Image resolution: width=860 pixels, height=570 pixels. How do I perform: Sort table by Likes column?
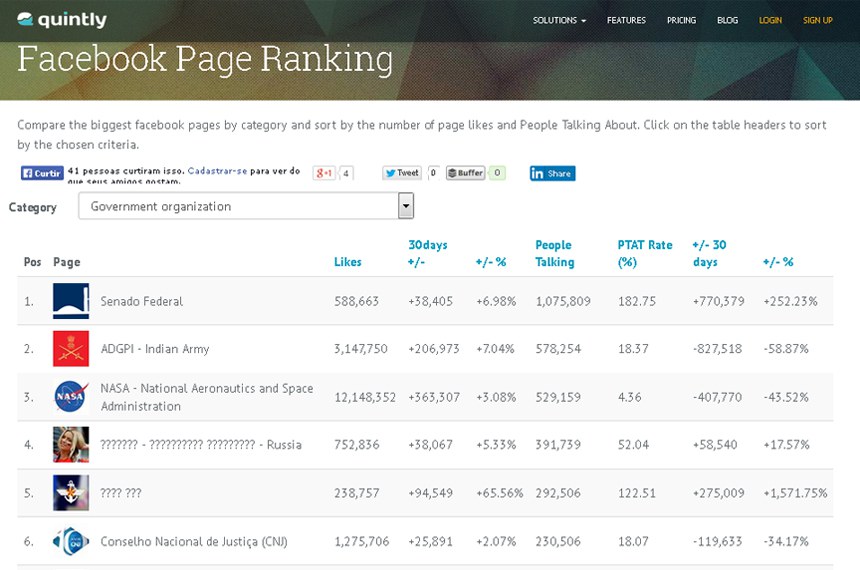pyautogui.click(x=348, y=262)
